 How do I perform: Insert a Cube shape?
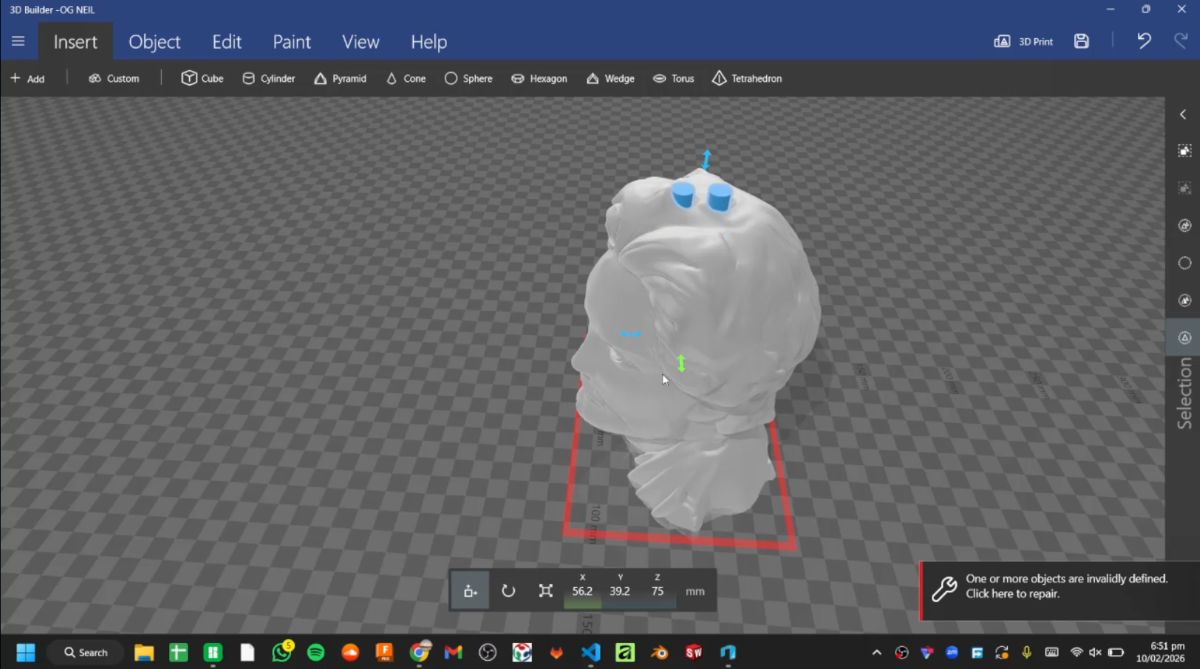pos(202,78)
